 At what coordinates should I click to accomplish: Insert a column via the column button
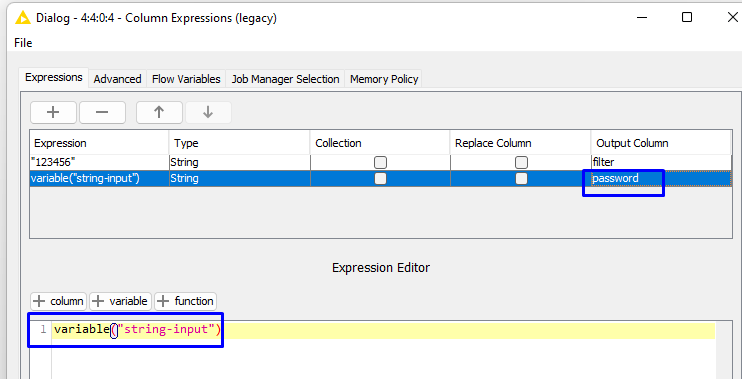tap(59, 301)
